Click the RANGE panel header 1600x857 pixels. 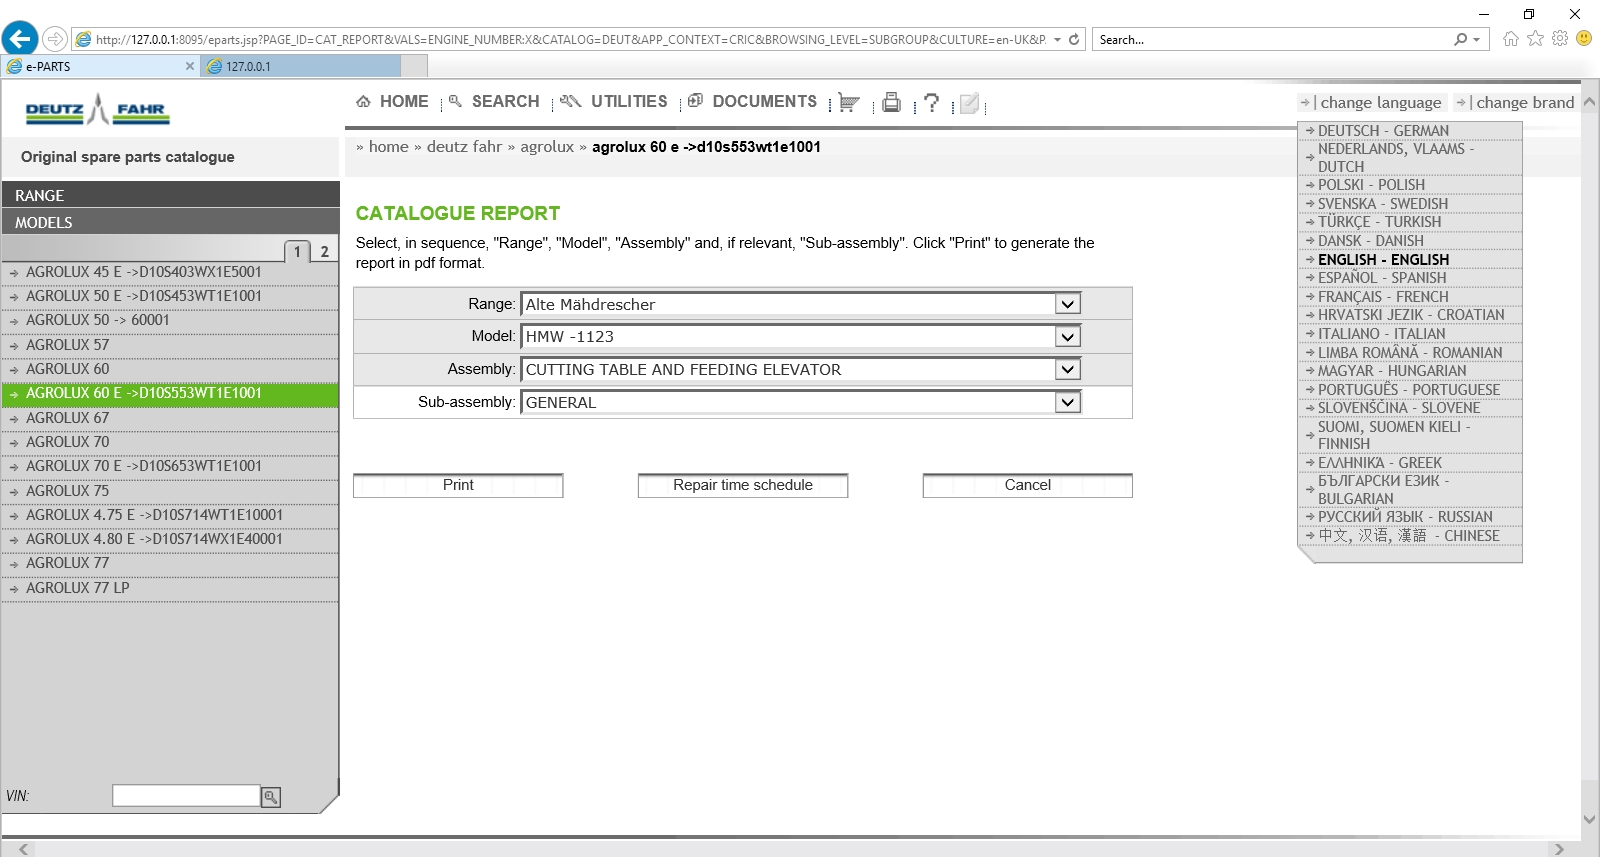(x=170, y=195)
